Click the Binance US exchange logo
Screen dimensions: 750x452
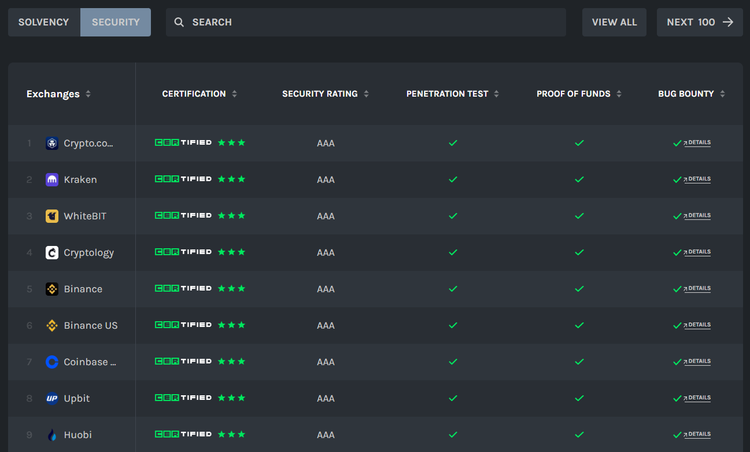52,325
